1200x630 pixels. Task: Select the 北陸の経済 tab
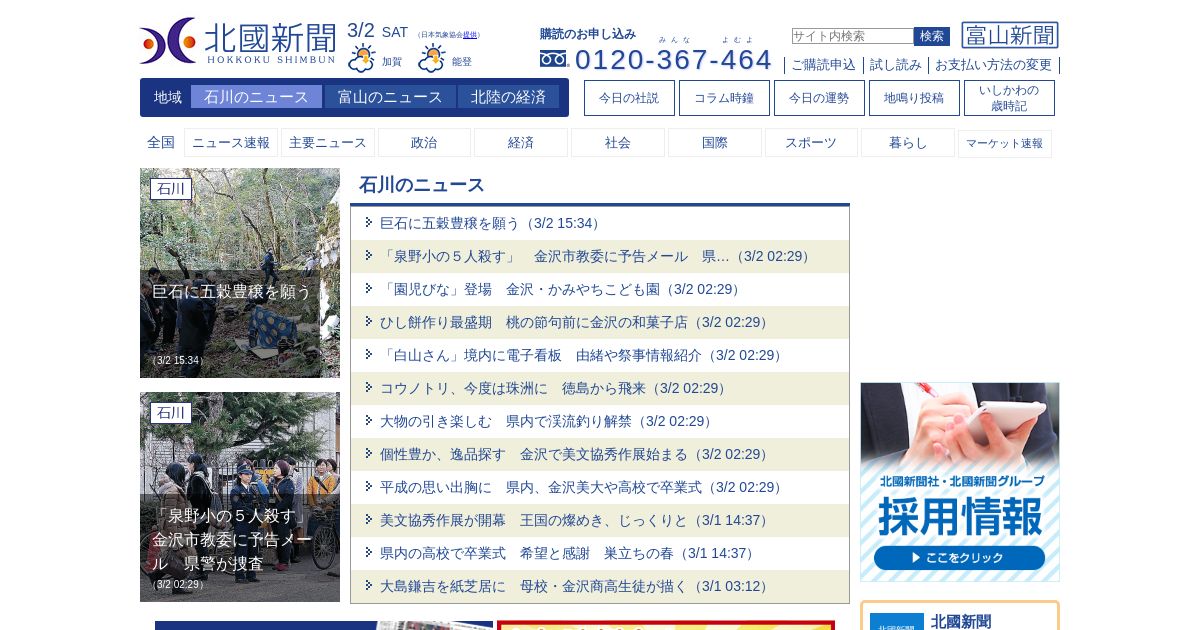(x=508, y=97)
